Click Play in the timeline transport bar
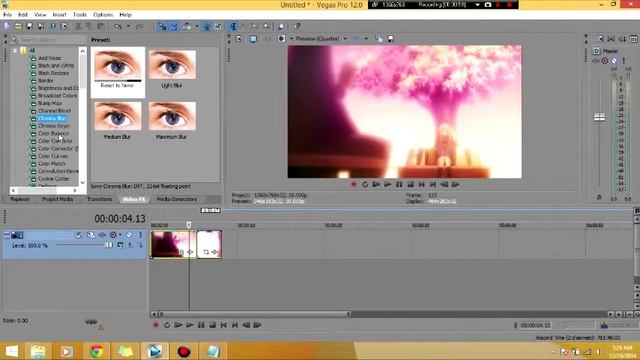The height and width of the screenshot is (360, 640). [190, 325]
